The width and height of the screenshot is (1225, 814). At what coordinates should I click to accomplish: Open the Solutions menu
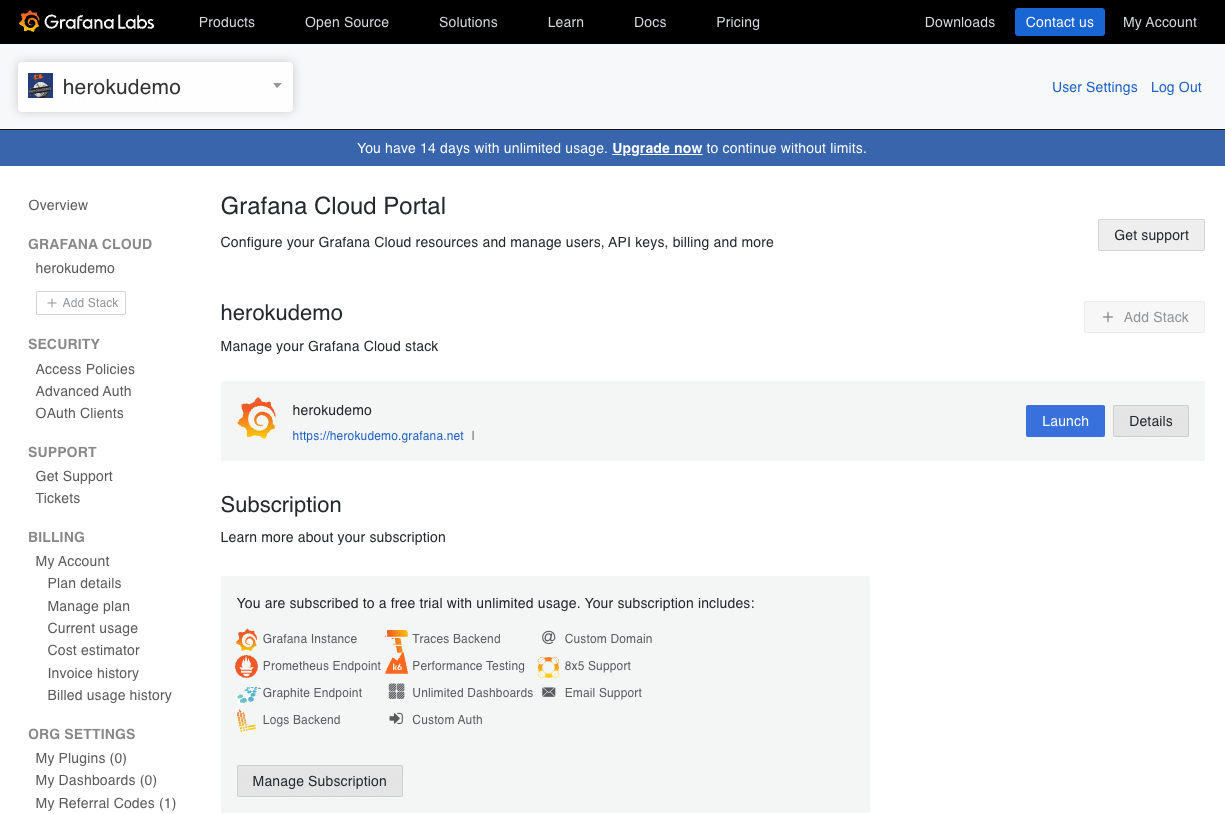[468, 22]
